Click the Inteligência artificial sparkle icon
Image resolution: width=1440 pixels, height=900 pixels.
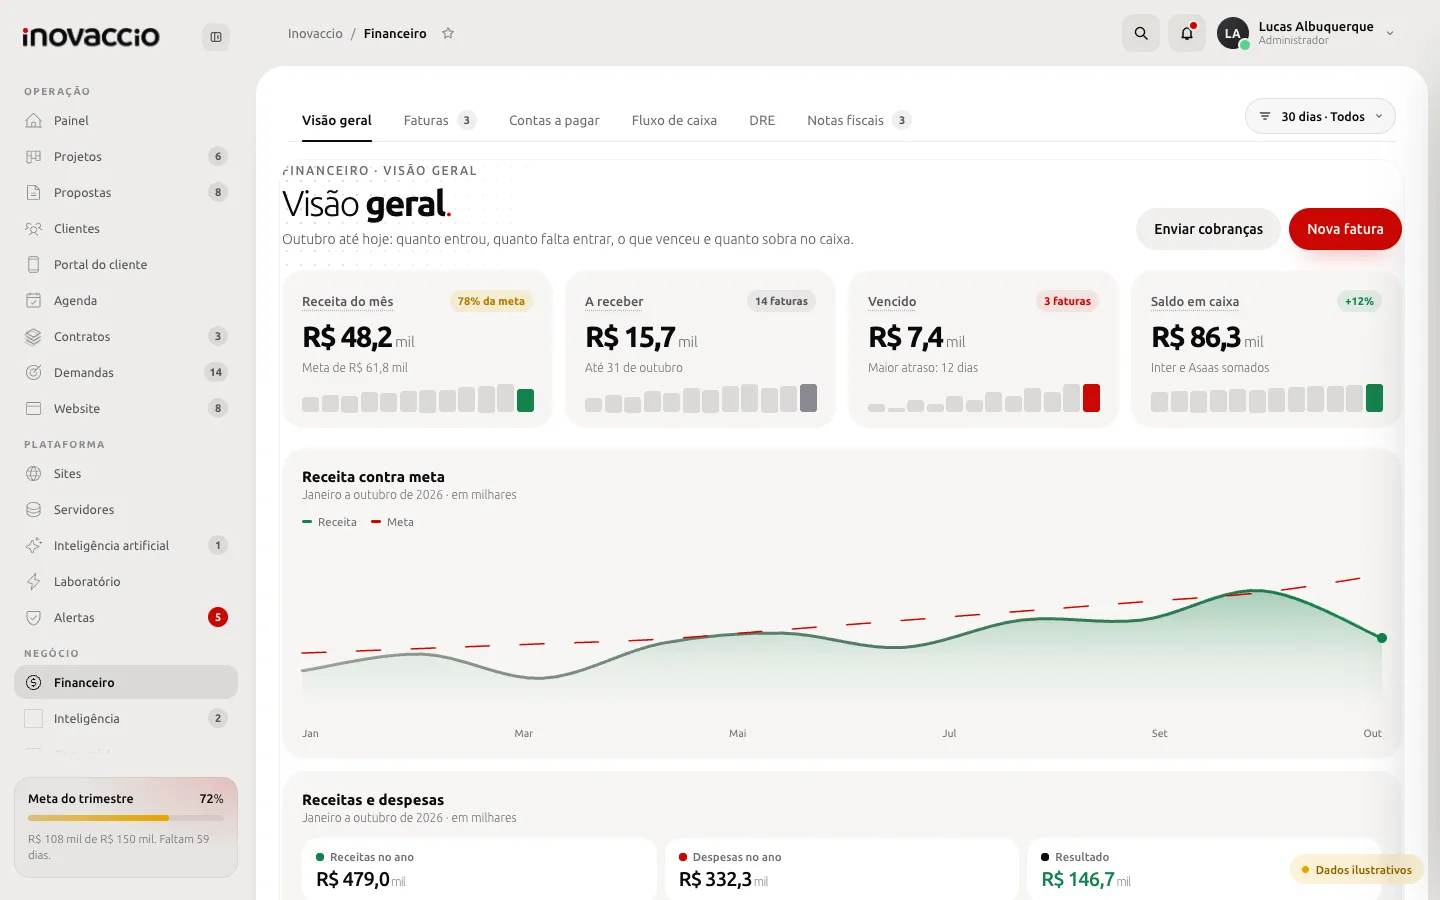click(34, 545)
